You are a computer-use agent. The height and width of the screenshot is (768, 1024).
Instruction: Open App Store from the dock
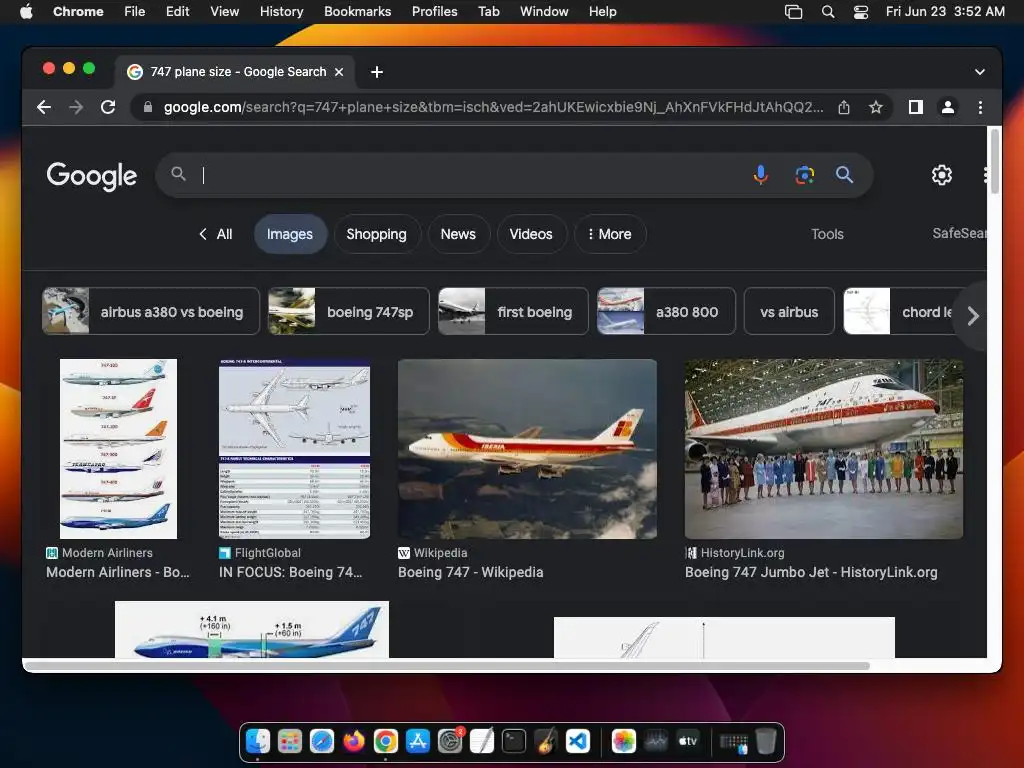[417, 741]
